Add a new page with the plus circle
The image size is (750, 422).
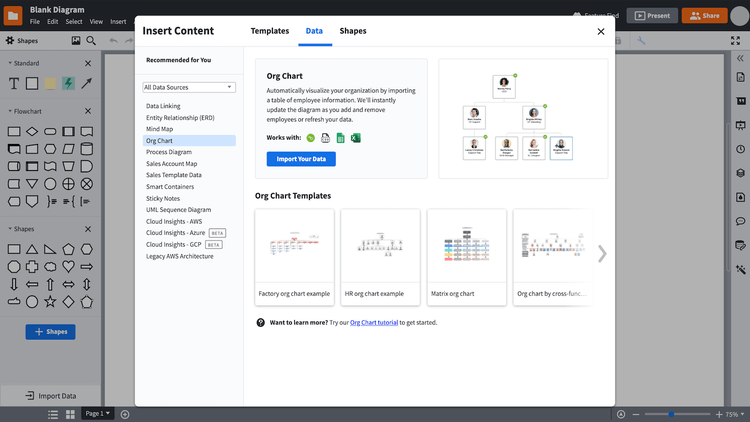point(125,414)
